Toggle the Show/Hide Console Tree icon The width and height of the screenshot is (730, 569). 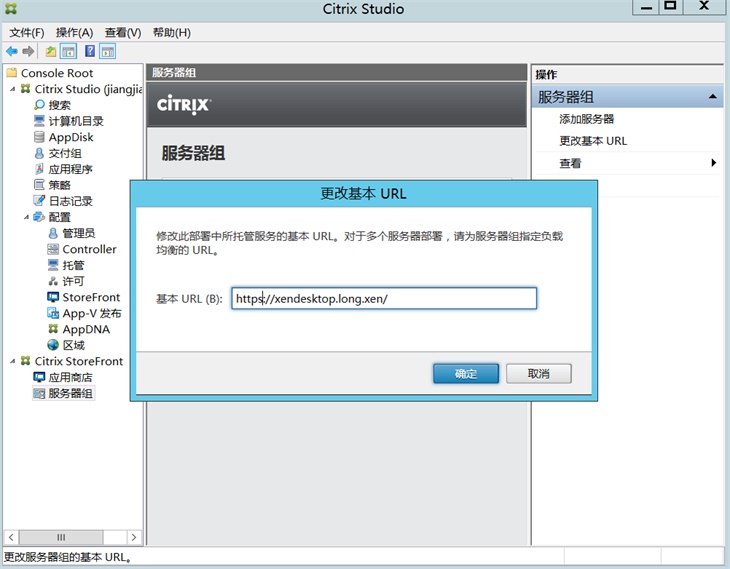coord(69,51)
